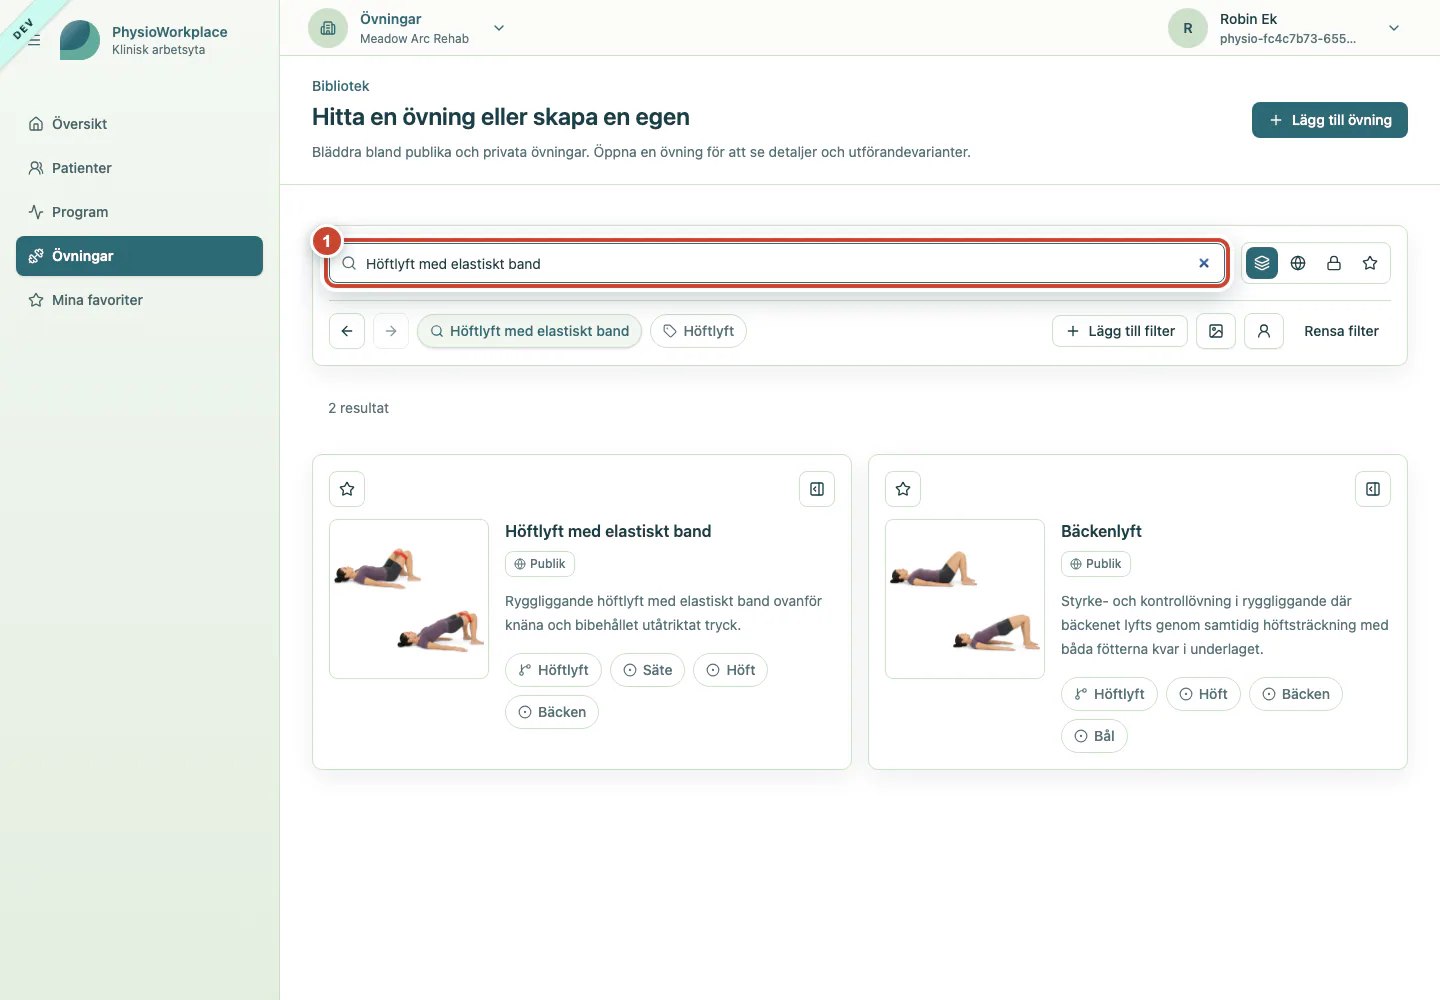Click the Bål tag on Bäckenlyft card

coord(1094,736)
